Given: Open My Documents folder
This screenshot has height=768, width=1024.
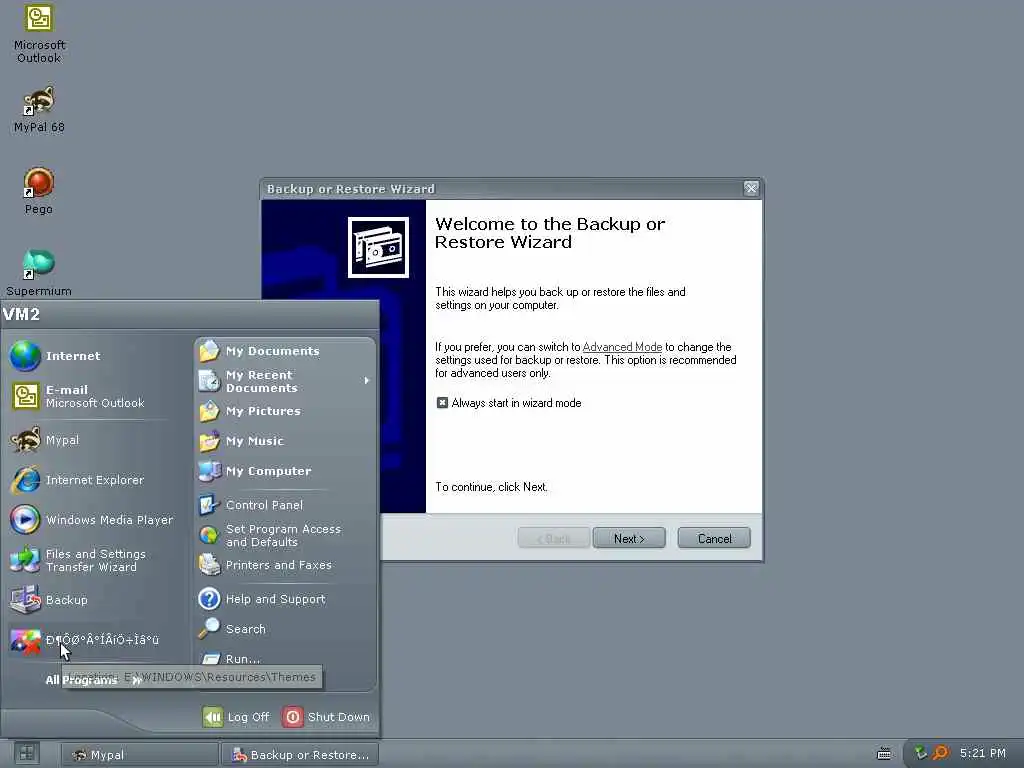Looking at the screenshot, I should coord(285,351).
